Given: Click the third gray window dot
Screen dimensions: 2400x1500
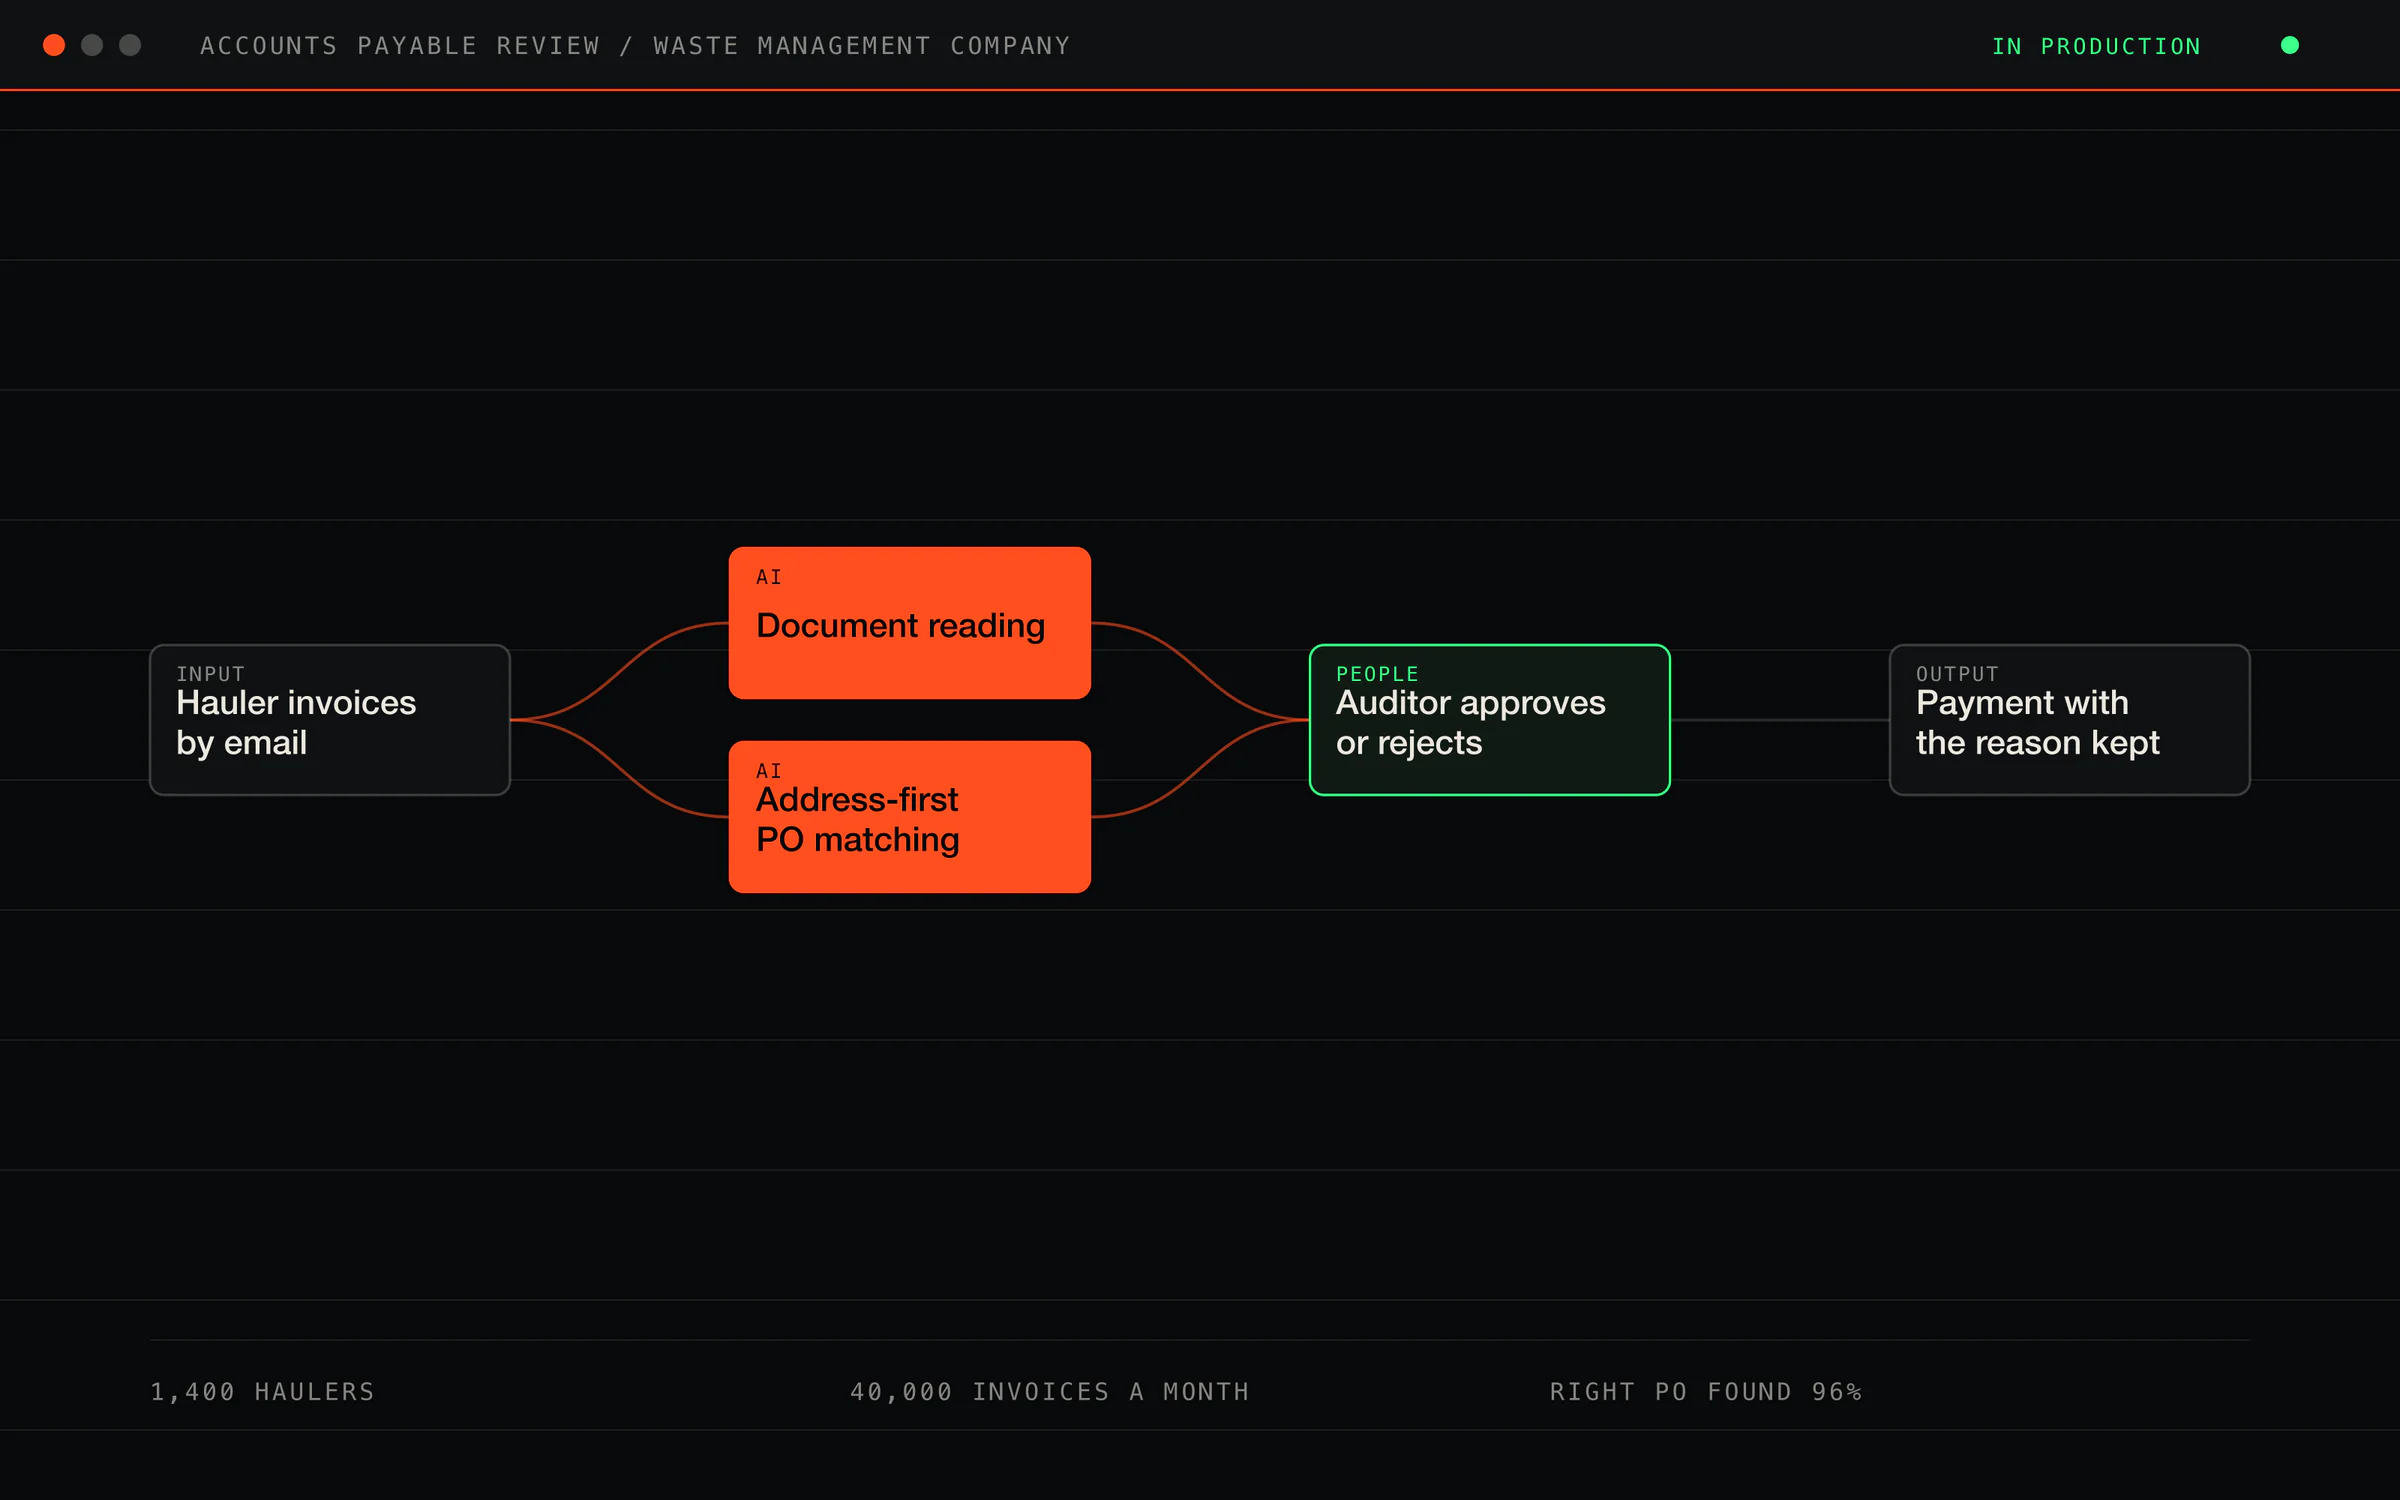Looking at the screenshot, I should [130, 45].
